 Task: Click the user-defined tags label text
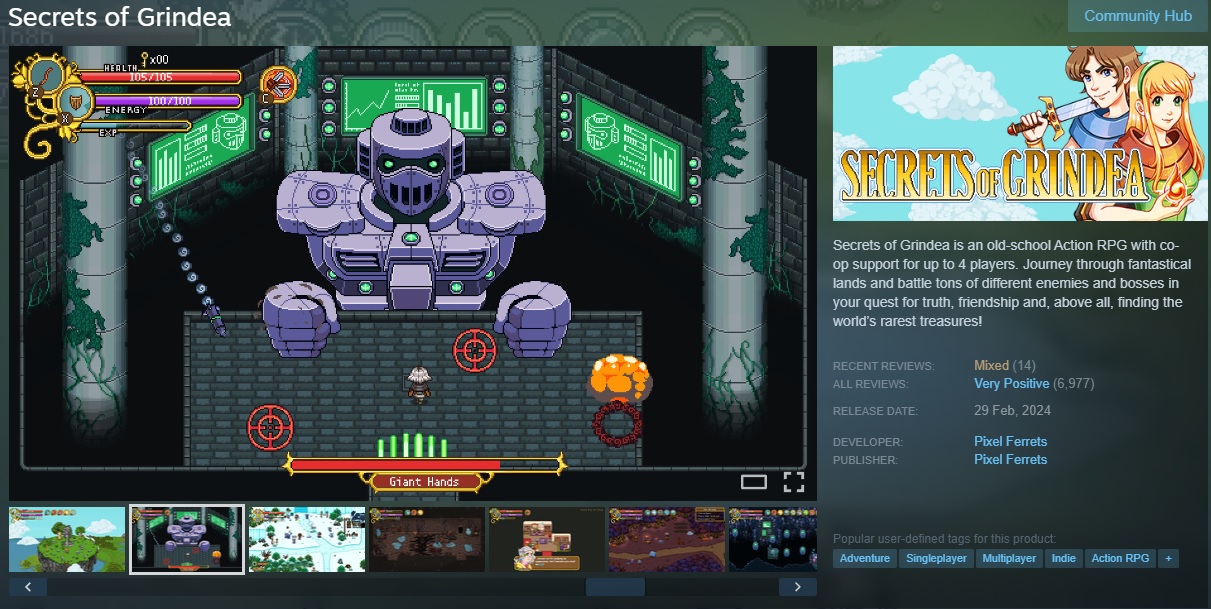(x=944, y=539)
